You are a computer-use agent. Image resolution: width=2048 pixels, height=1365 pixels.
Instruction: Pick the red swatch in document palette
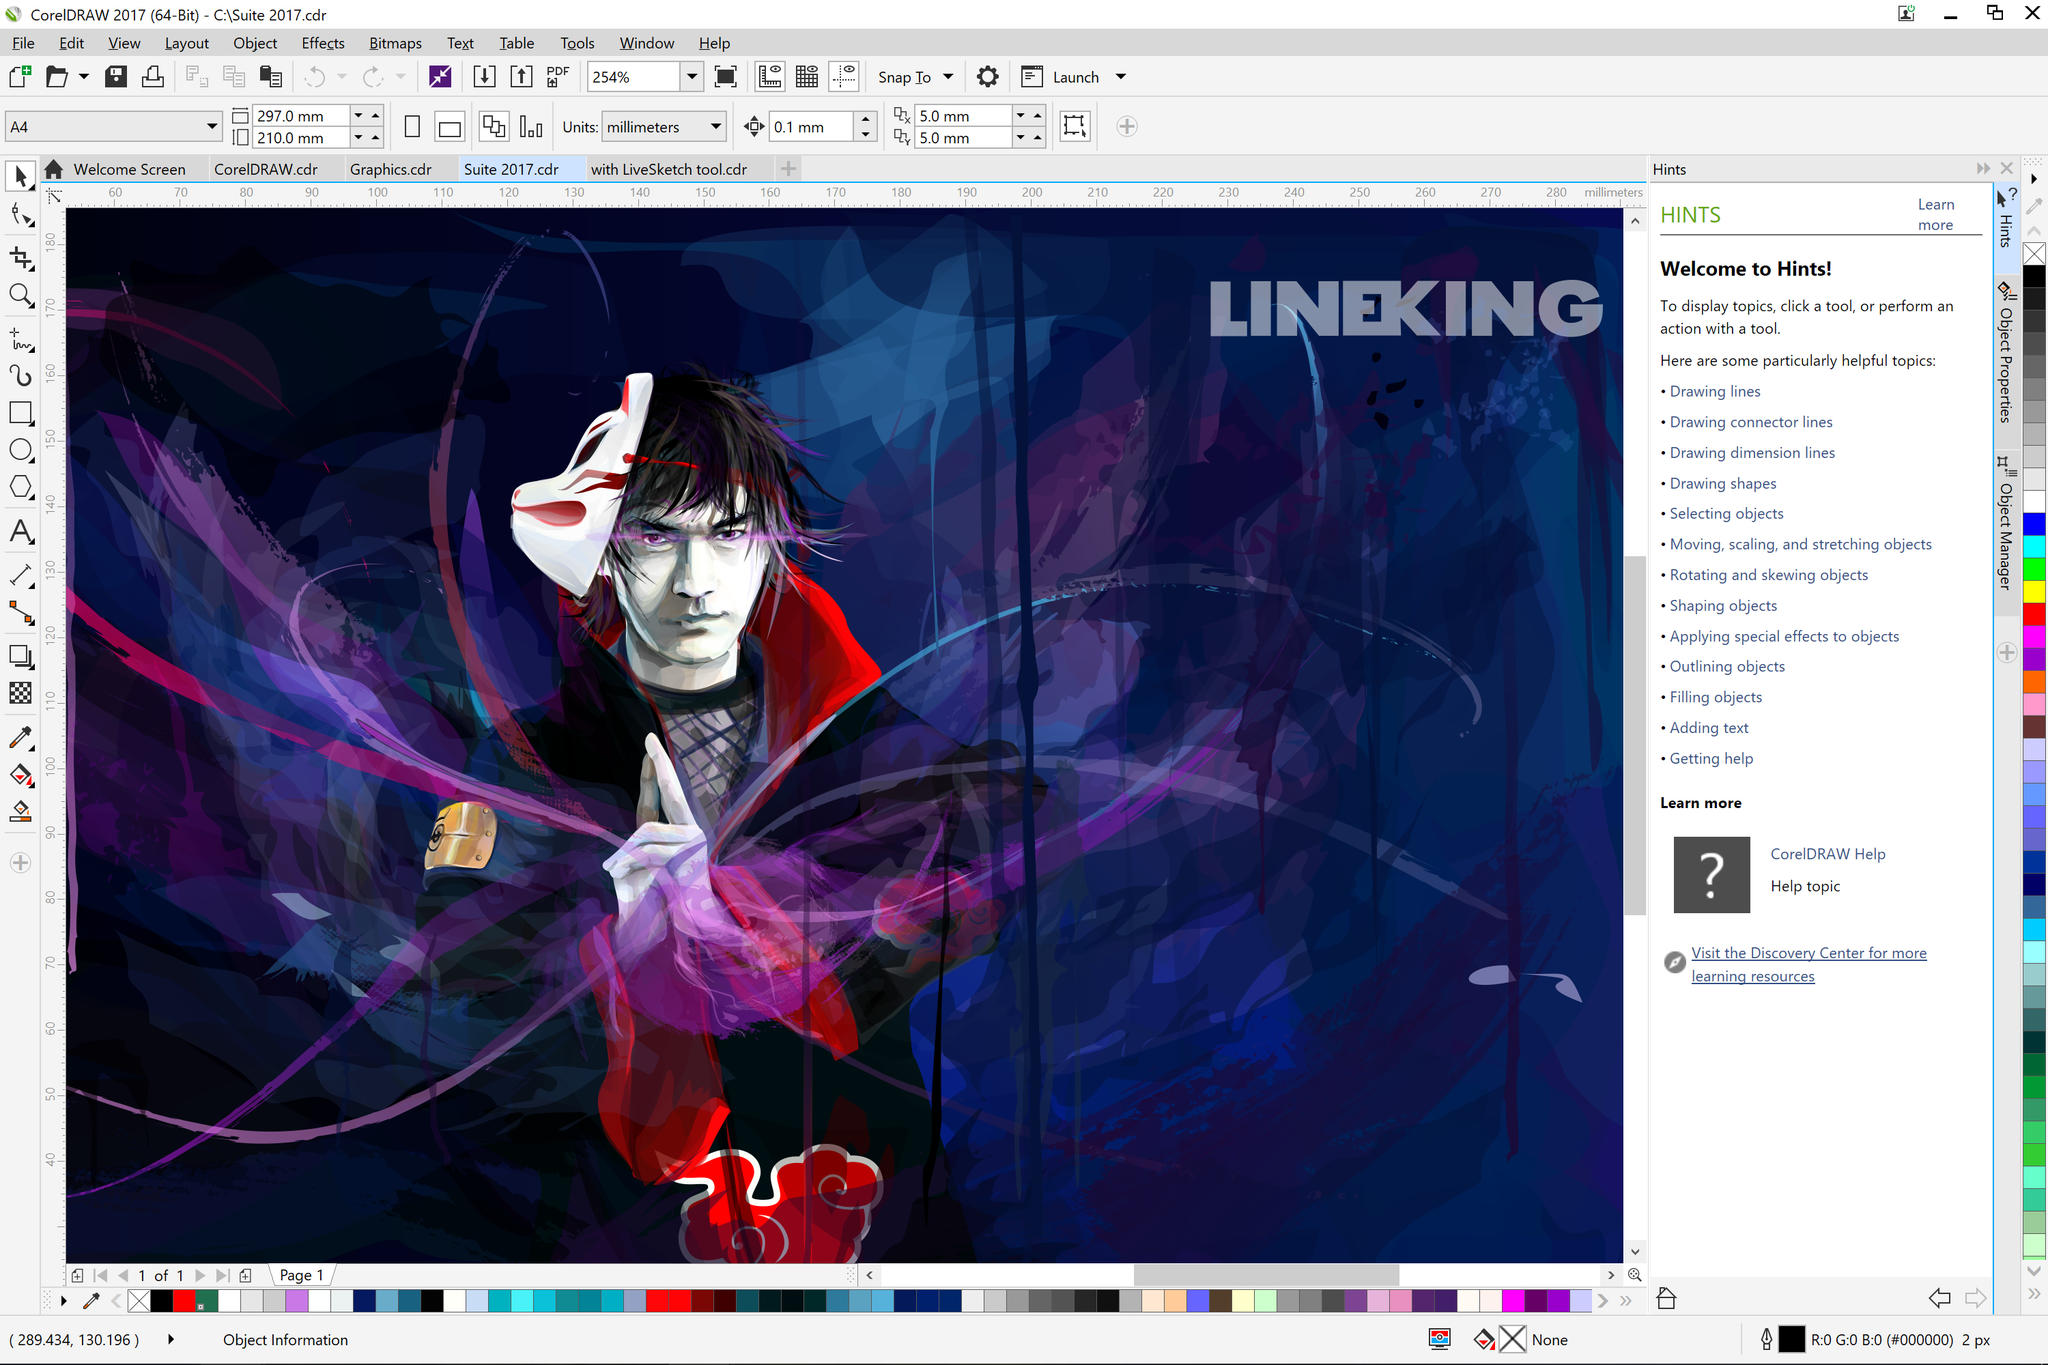184,1301
